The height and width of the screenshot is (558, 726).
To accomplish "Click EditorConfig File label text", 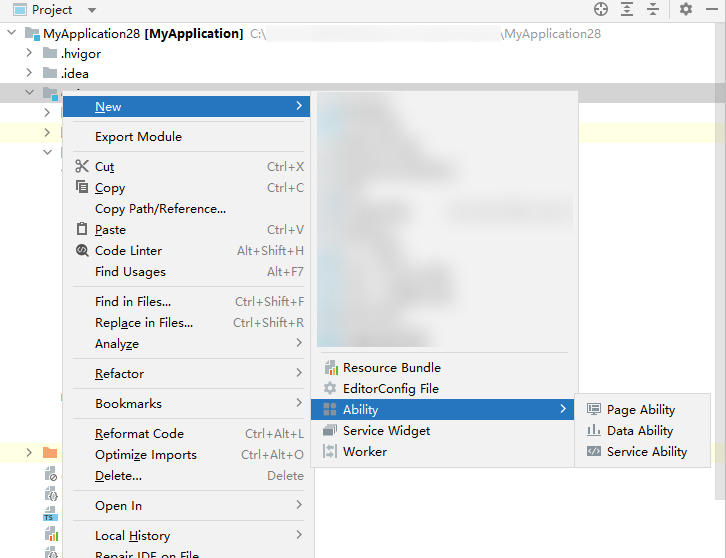I will pos(391,389).
